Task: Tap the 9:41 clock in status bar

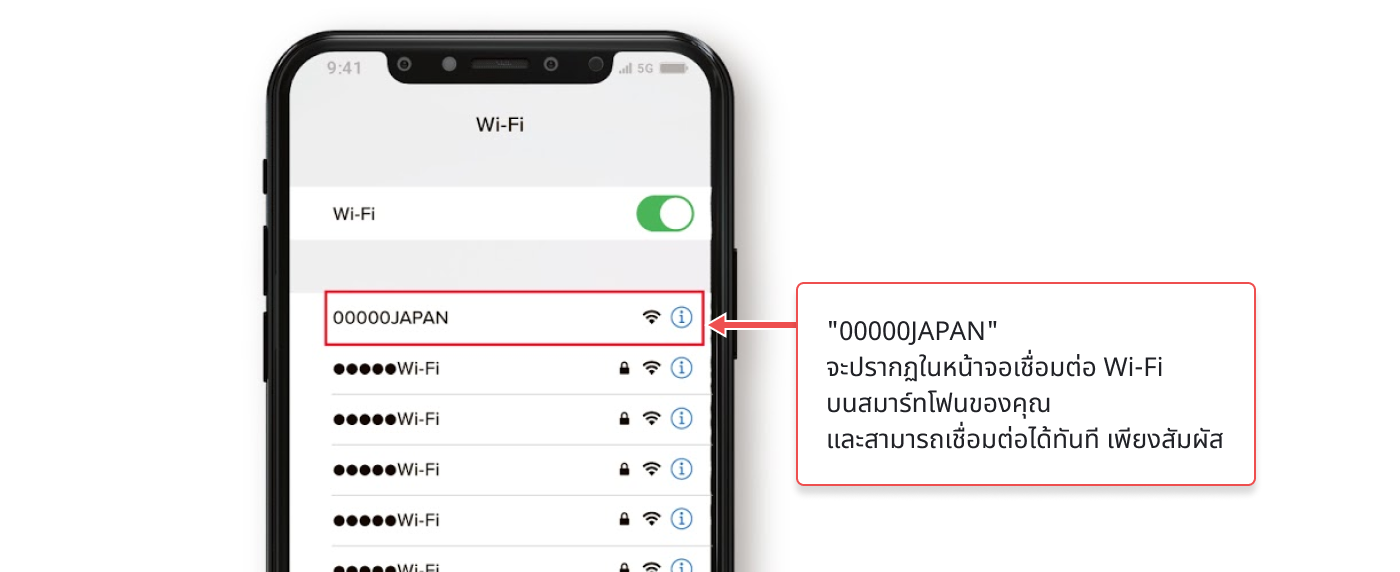Action: click(x=345, y=68)
